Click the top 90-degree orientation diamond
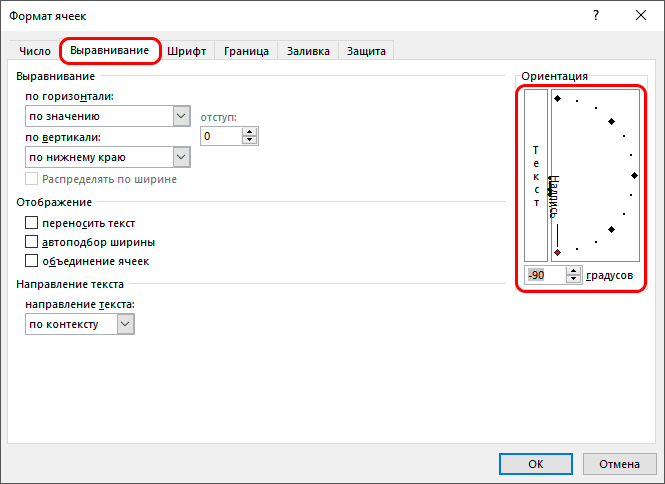This screenshot has width=665, height=484. click(x=558, y=98)
